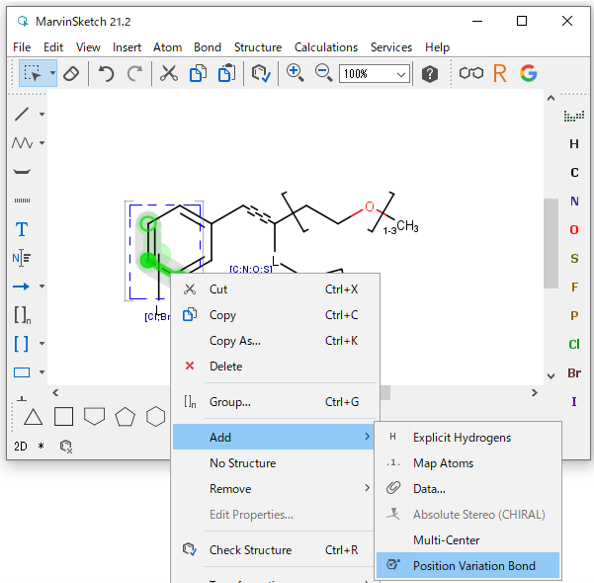
Task: Click the canvas scroll-left arrow
Action: click(56, 392)
